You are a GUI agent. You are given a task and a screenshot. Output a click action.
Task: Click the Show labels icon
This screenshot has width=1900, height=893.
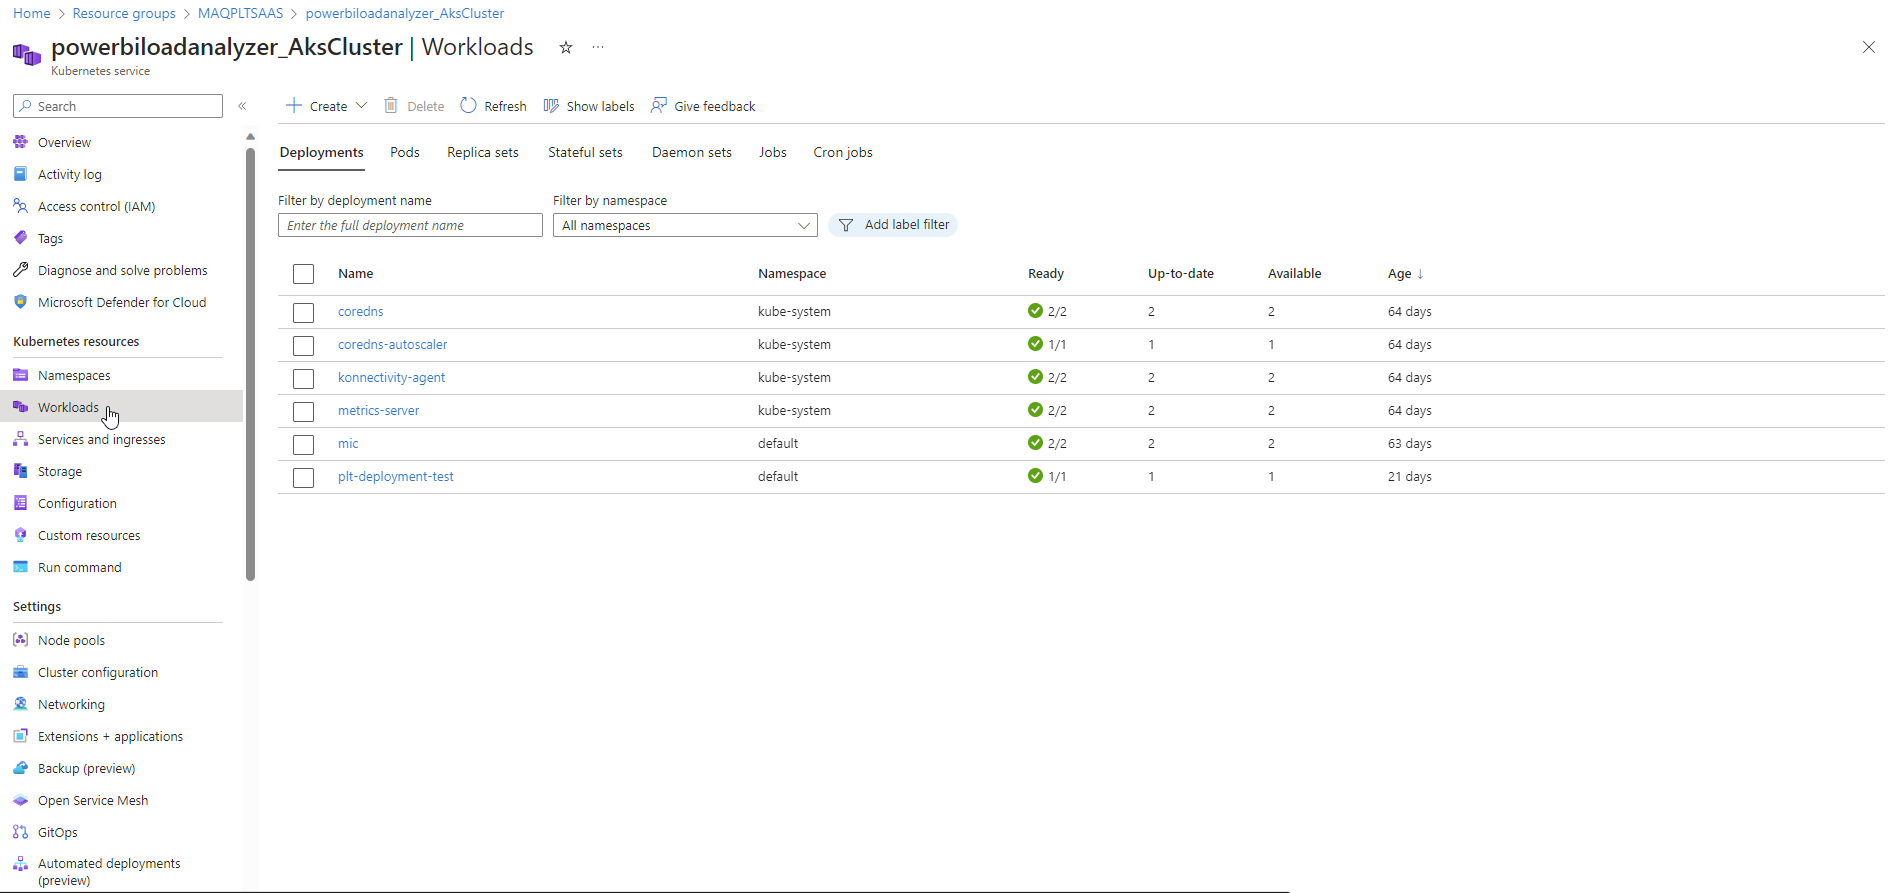551,106
